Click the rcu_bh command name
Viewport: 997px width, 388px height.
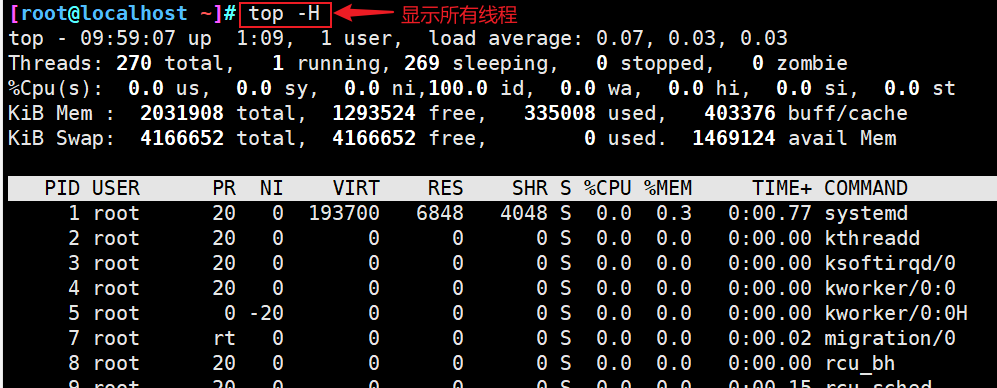(x=860, y=363)
